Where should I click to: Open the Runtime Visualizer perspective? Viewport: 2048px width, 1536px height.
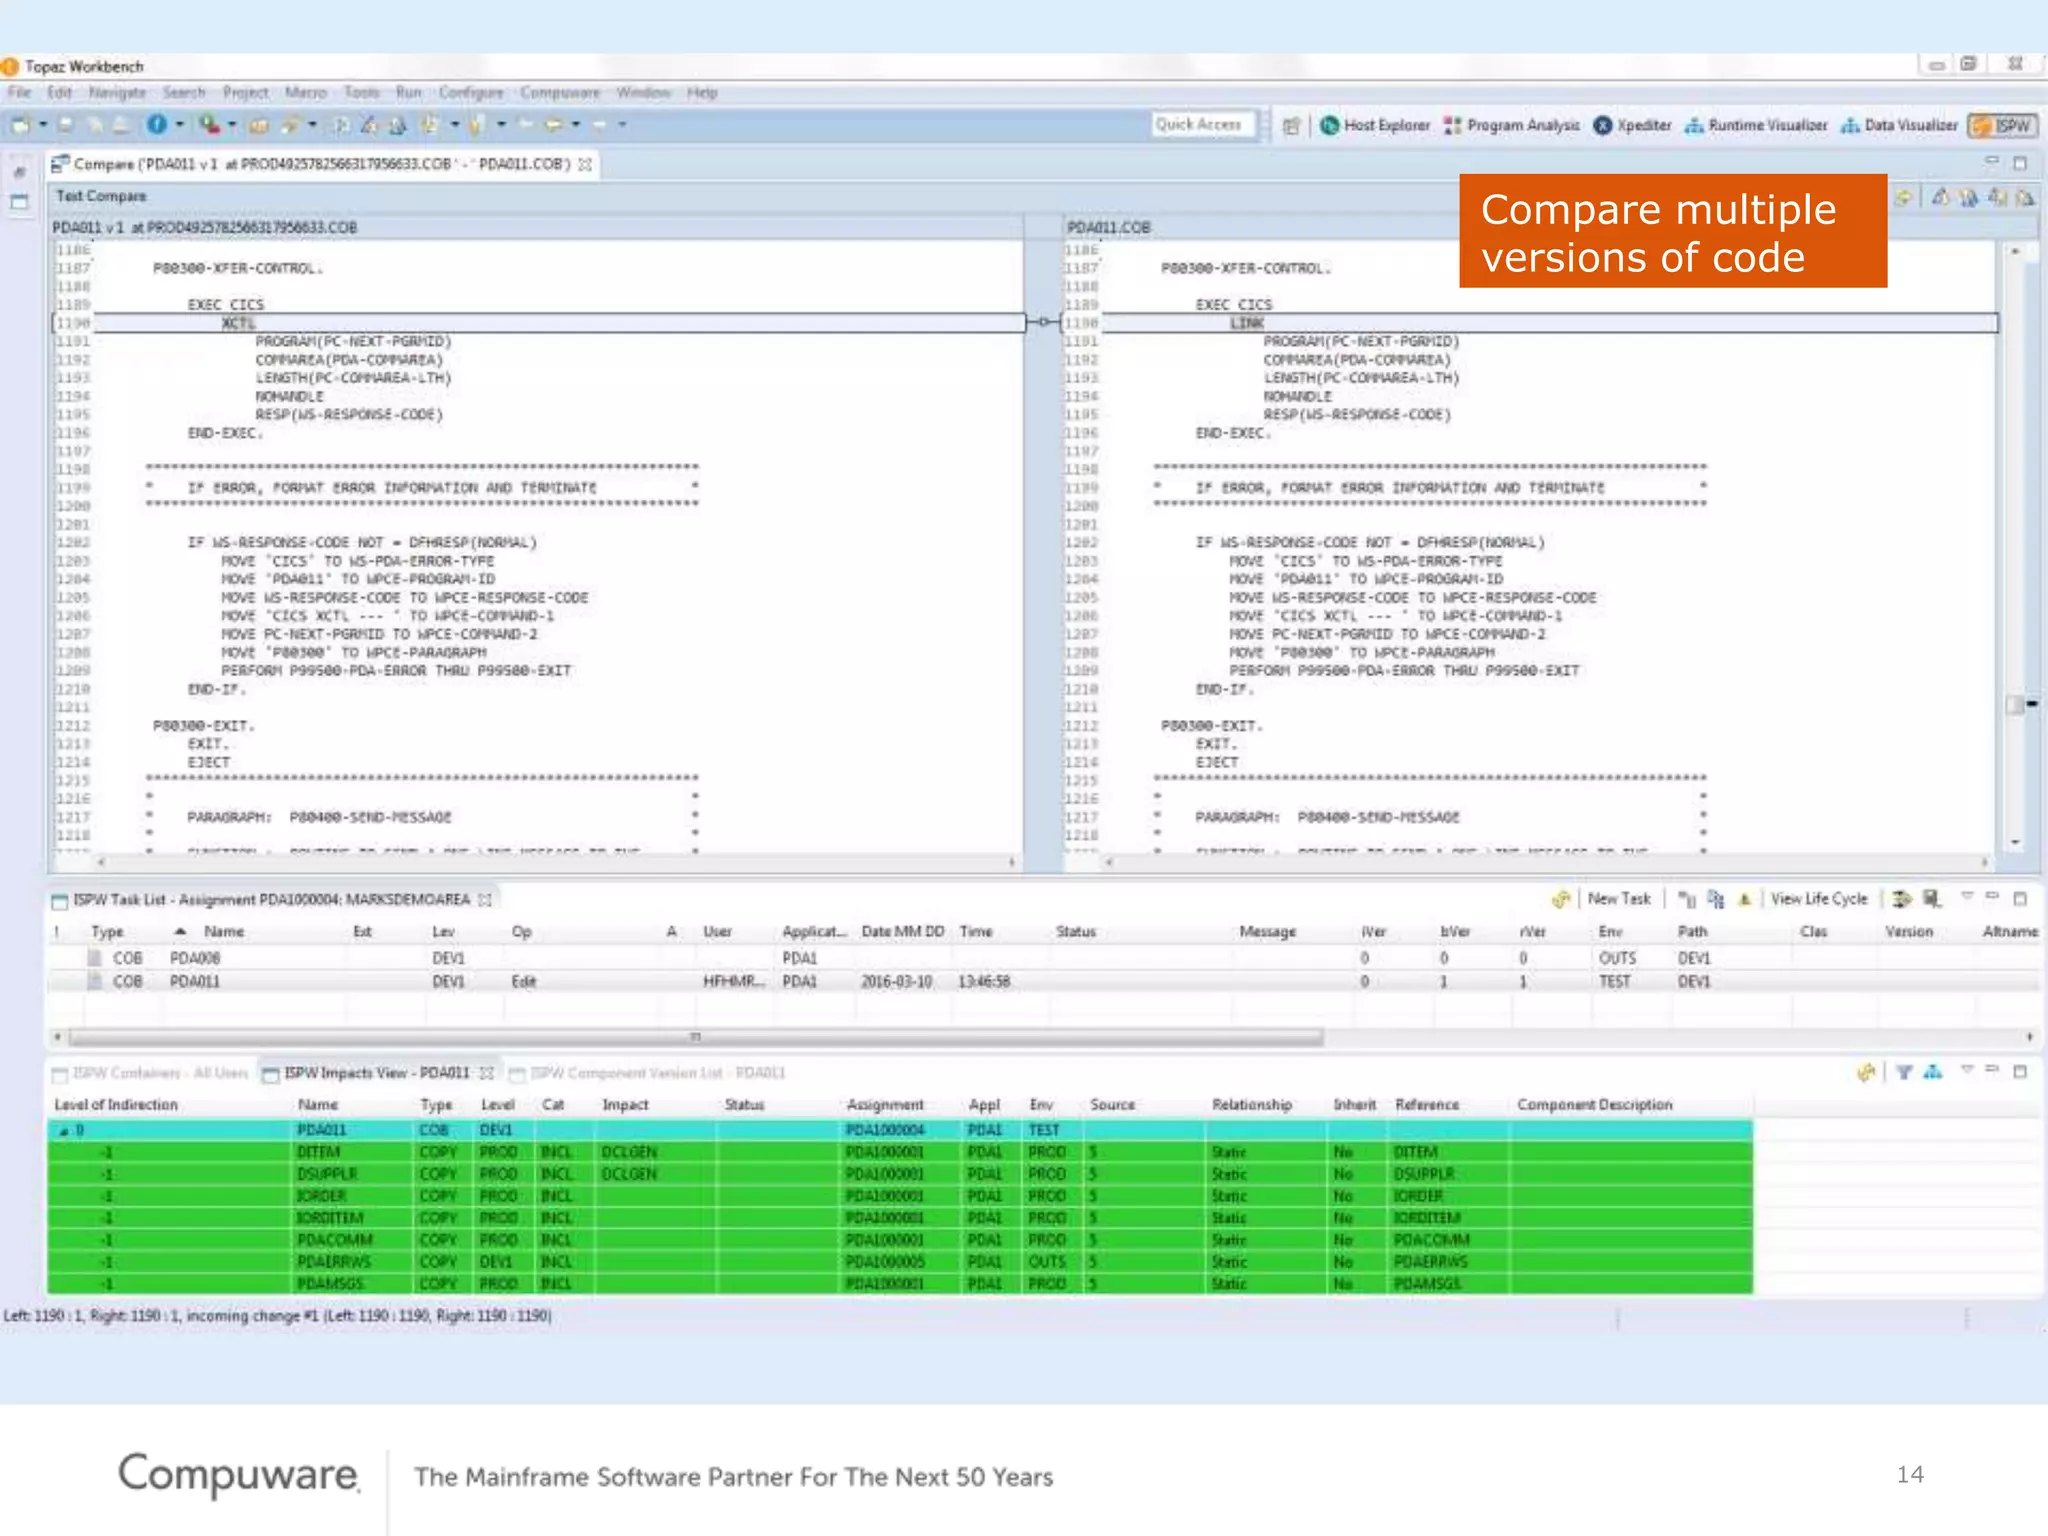1756,125
